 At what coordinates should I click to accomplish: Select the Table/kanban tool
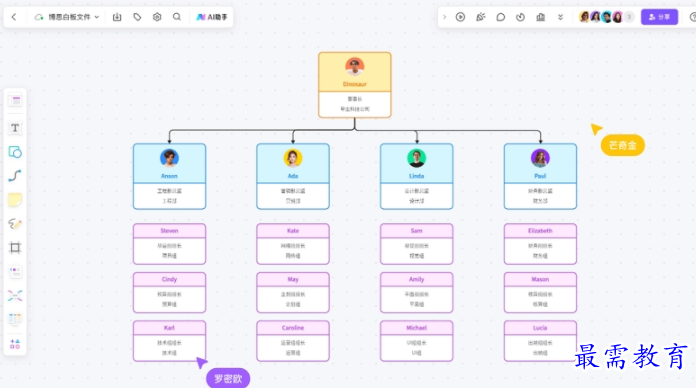coord(15,319)
